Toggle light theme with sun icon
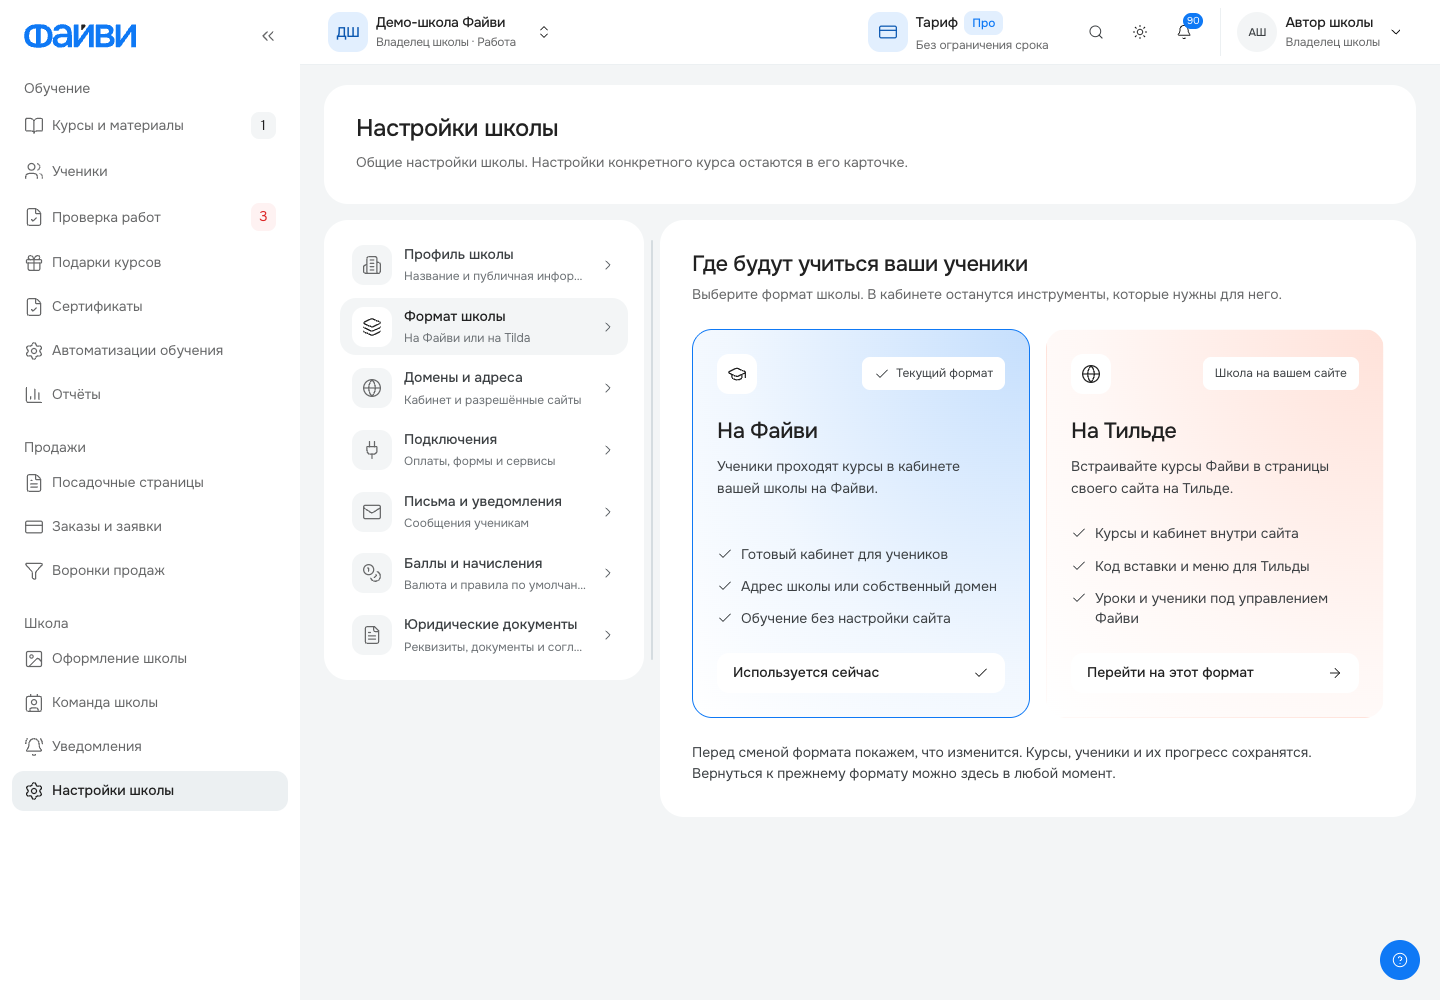1440x1000 pixels. click(1140, 32)
